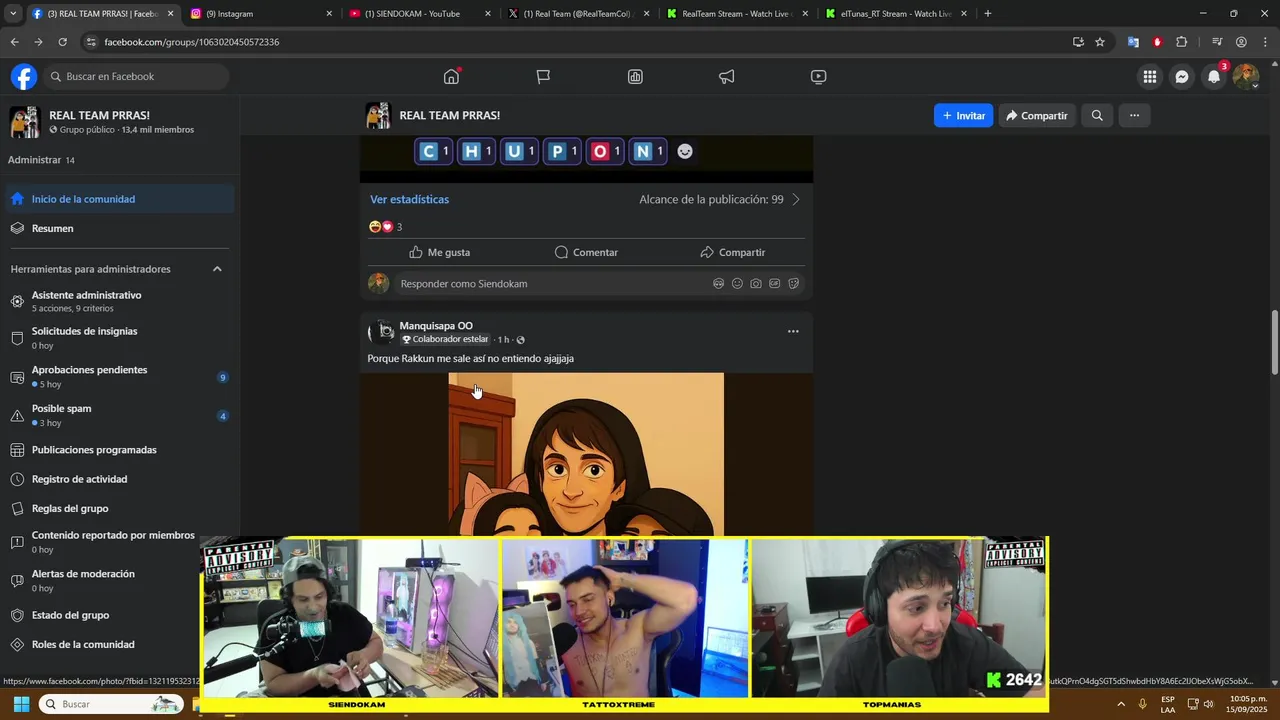
Task: Switch to Real Team X tab
Action: click(578, 14)
